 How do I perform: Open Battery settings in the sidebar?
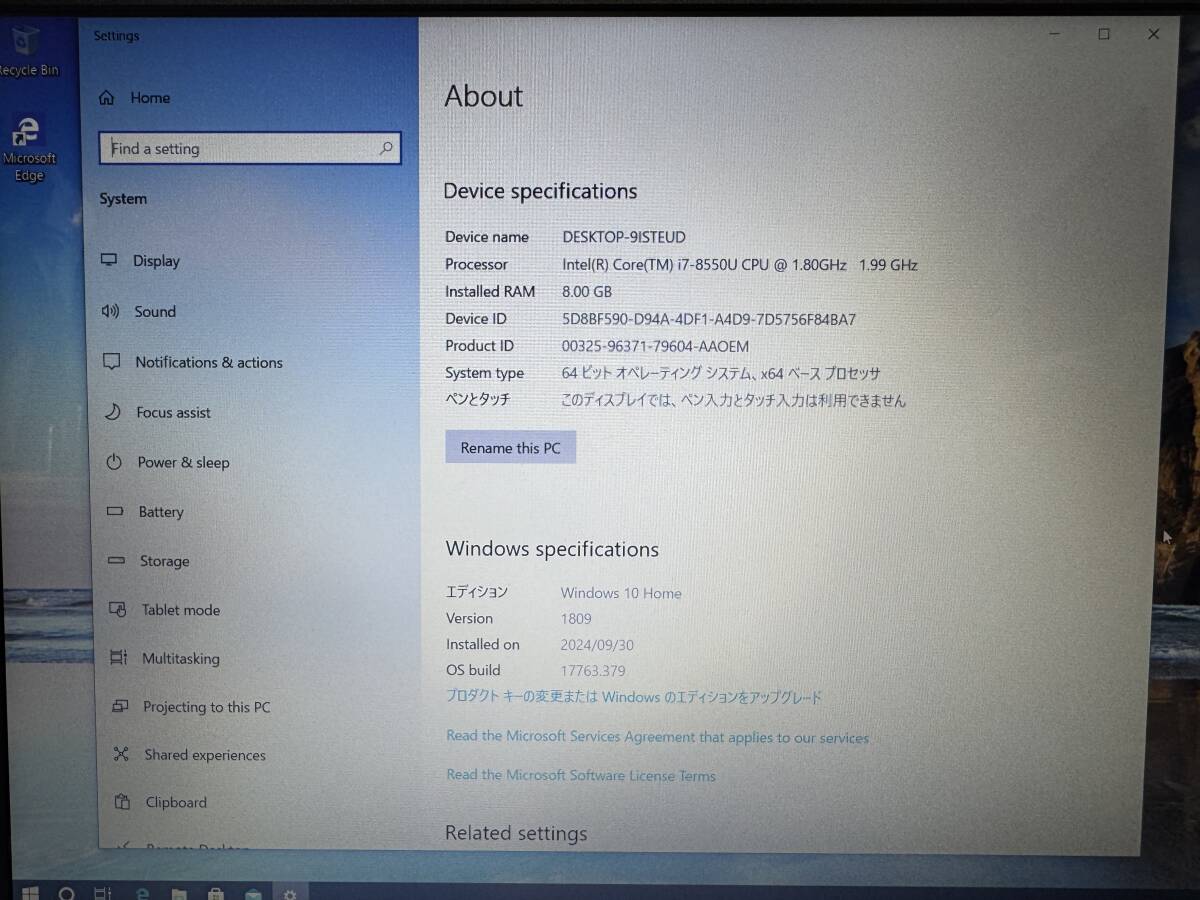tap(161, 512)
